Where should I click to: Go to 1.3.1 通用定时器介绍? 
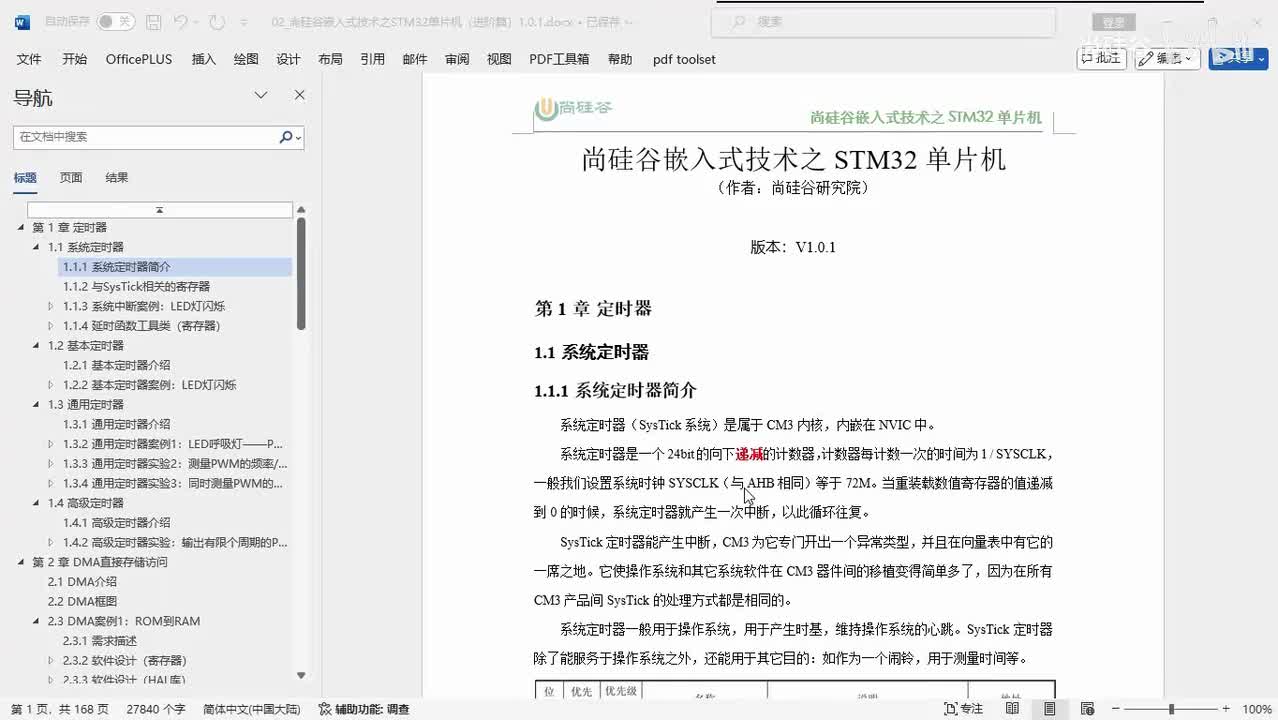tap(117, 424)
